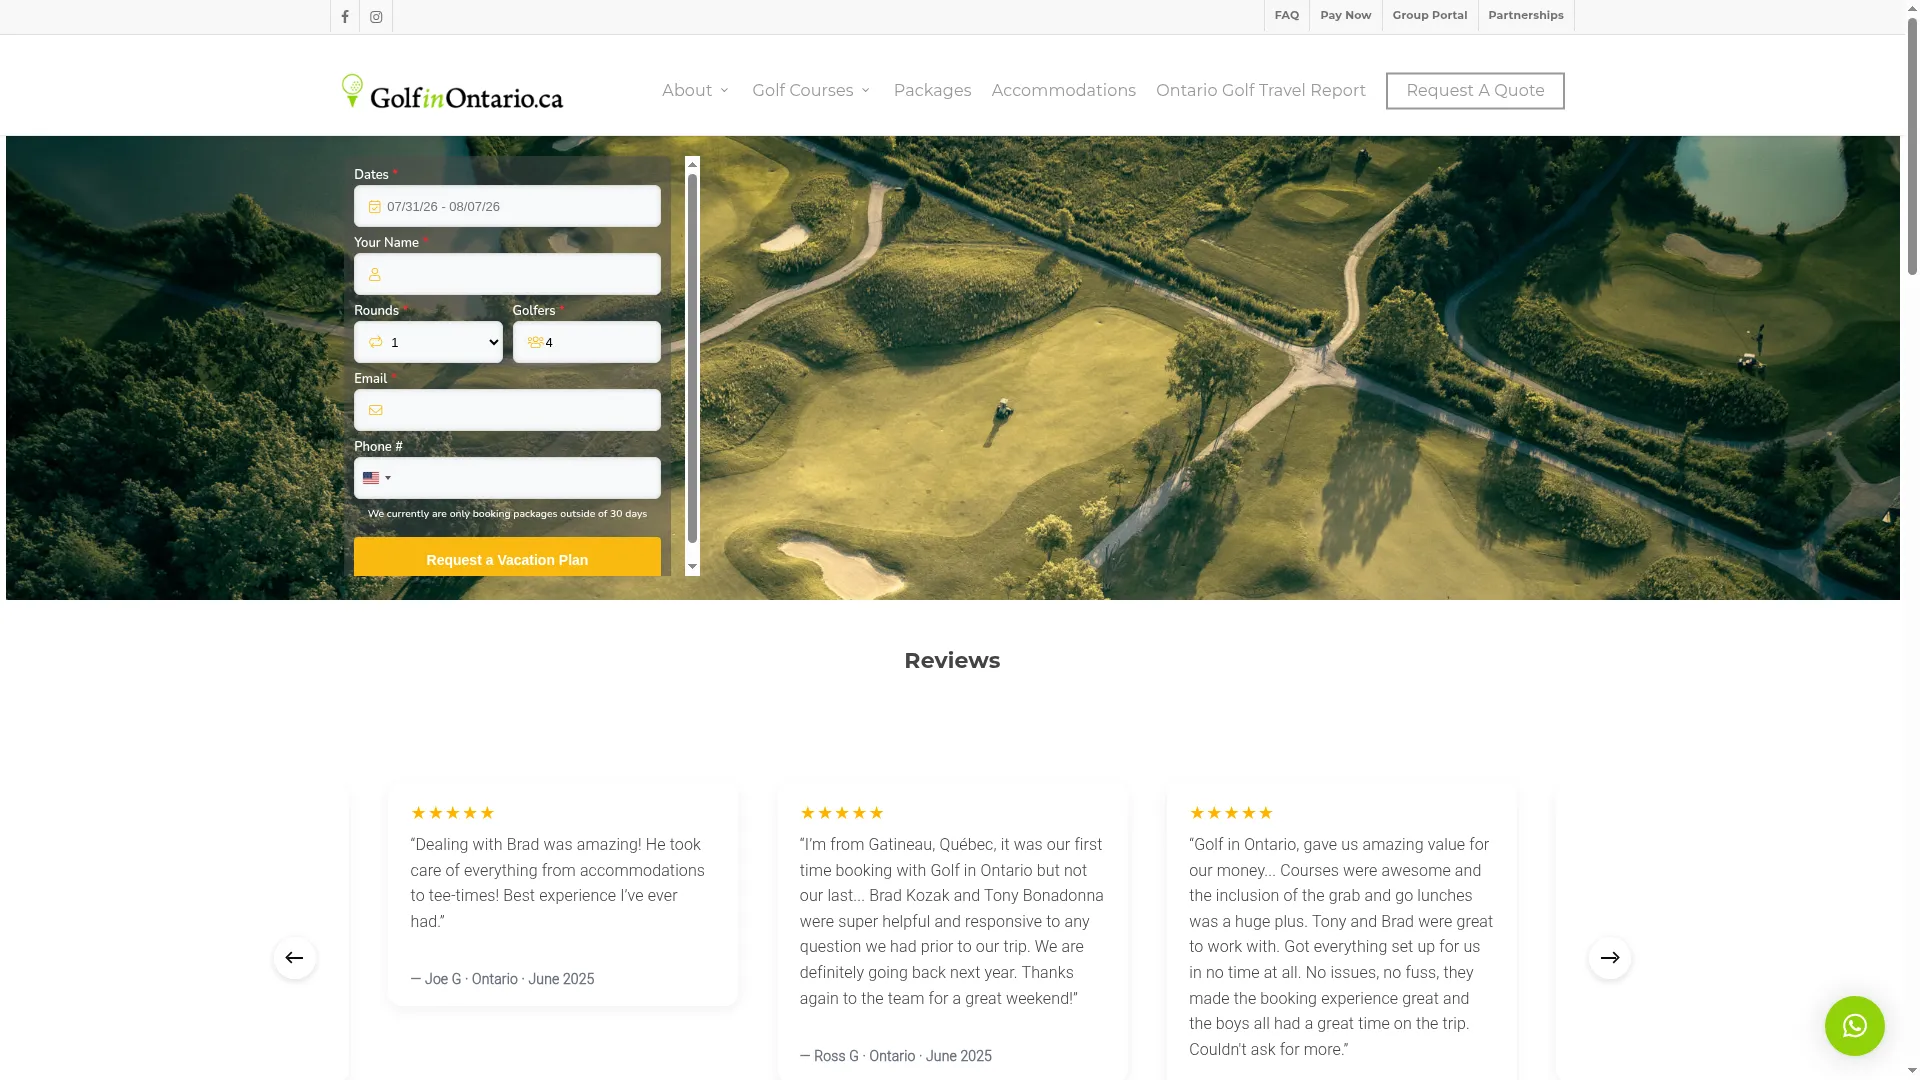This screenshot has width=1920, height=1080.
Task: Click the Golfers number field
Action: point(587,342)
